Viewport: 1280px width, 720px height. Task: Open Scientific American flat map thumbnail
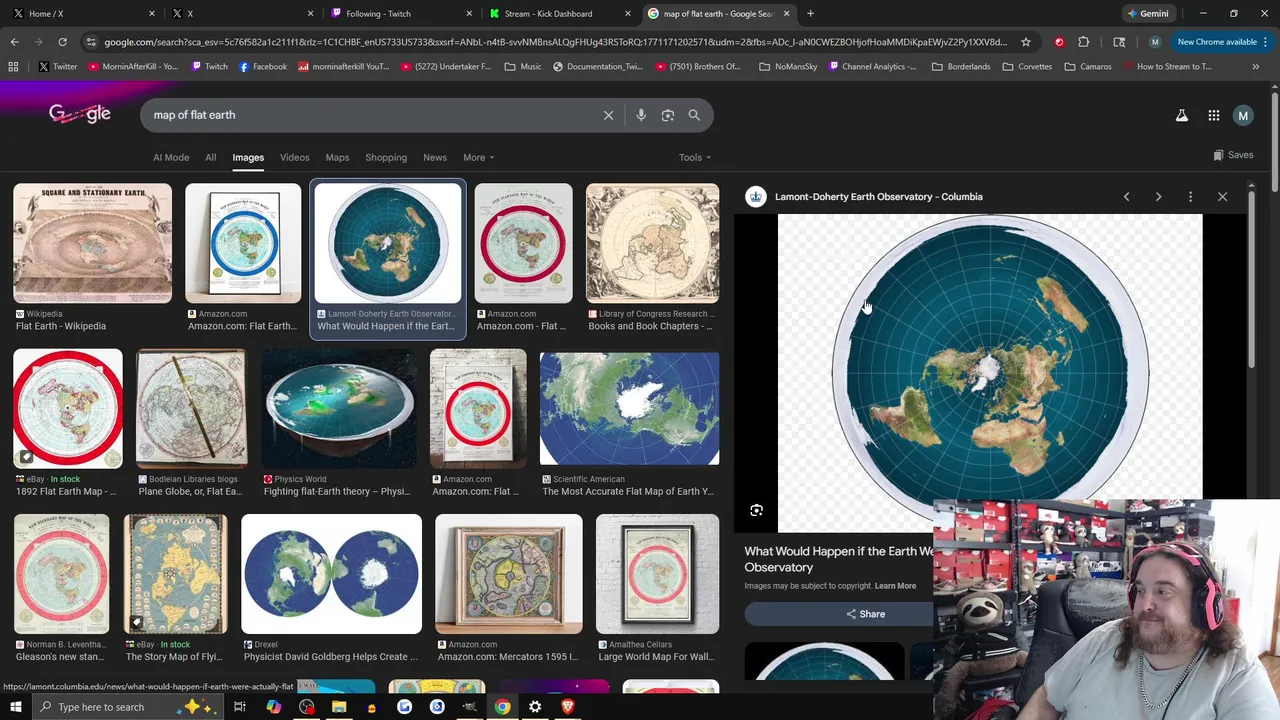[629, 408]
